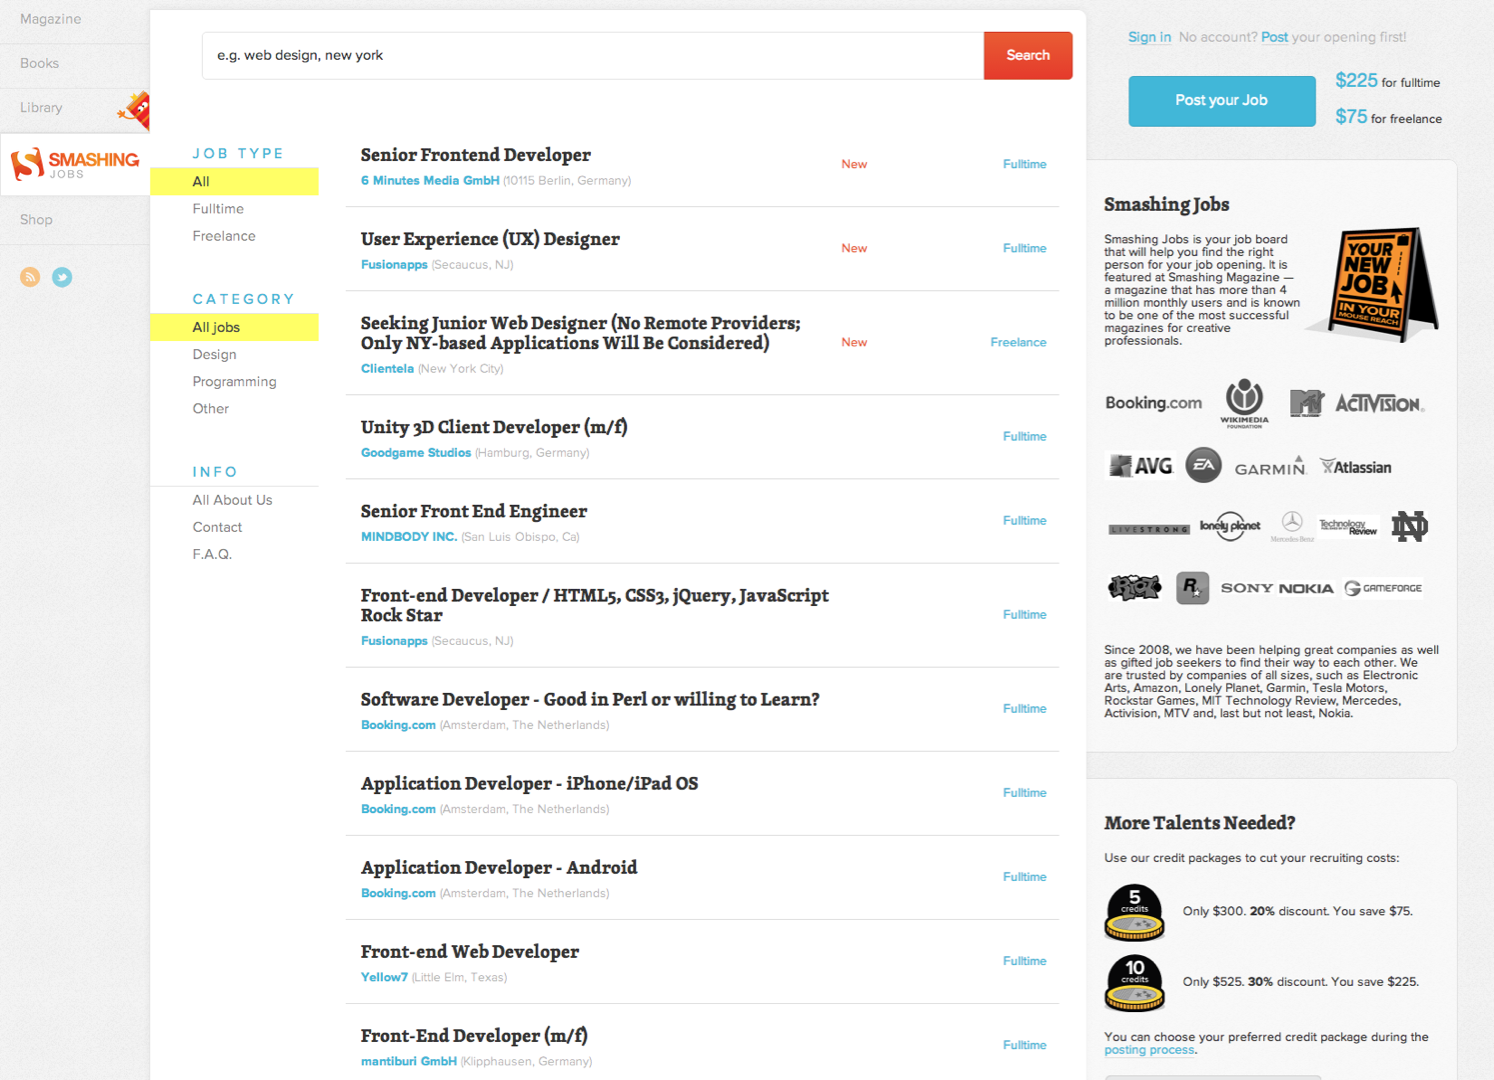Open the Application Developer Android listing

click(x=499, y=867)
